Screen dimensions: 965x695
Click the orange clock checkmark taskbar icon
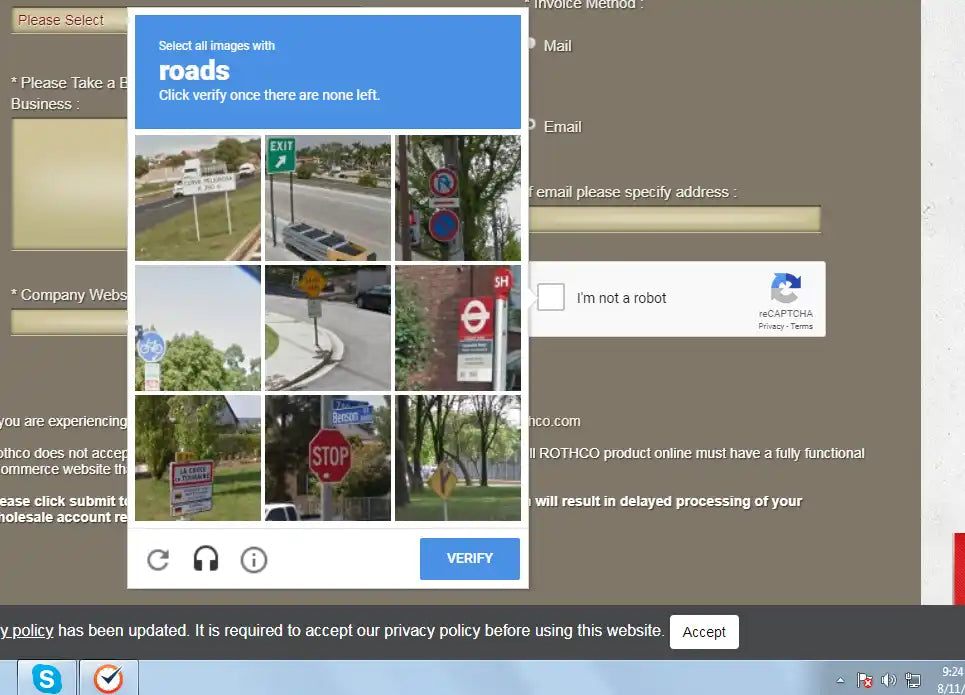(108, 679)
